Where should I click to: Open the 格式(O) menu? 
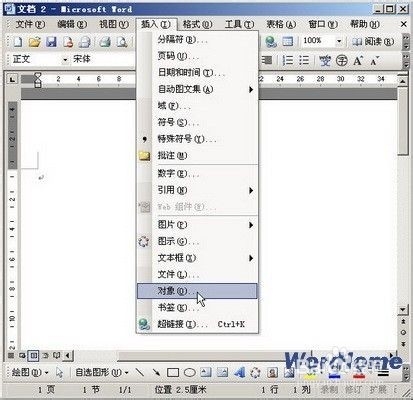point(197,24)
